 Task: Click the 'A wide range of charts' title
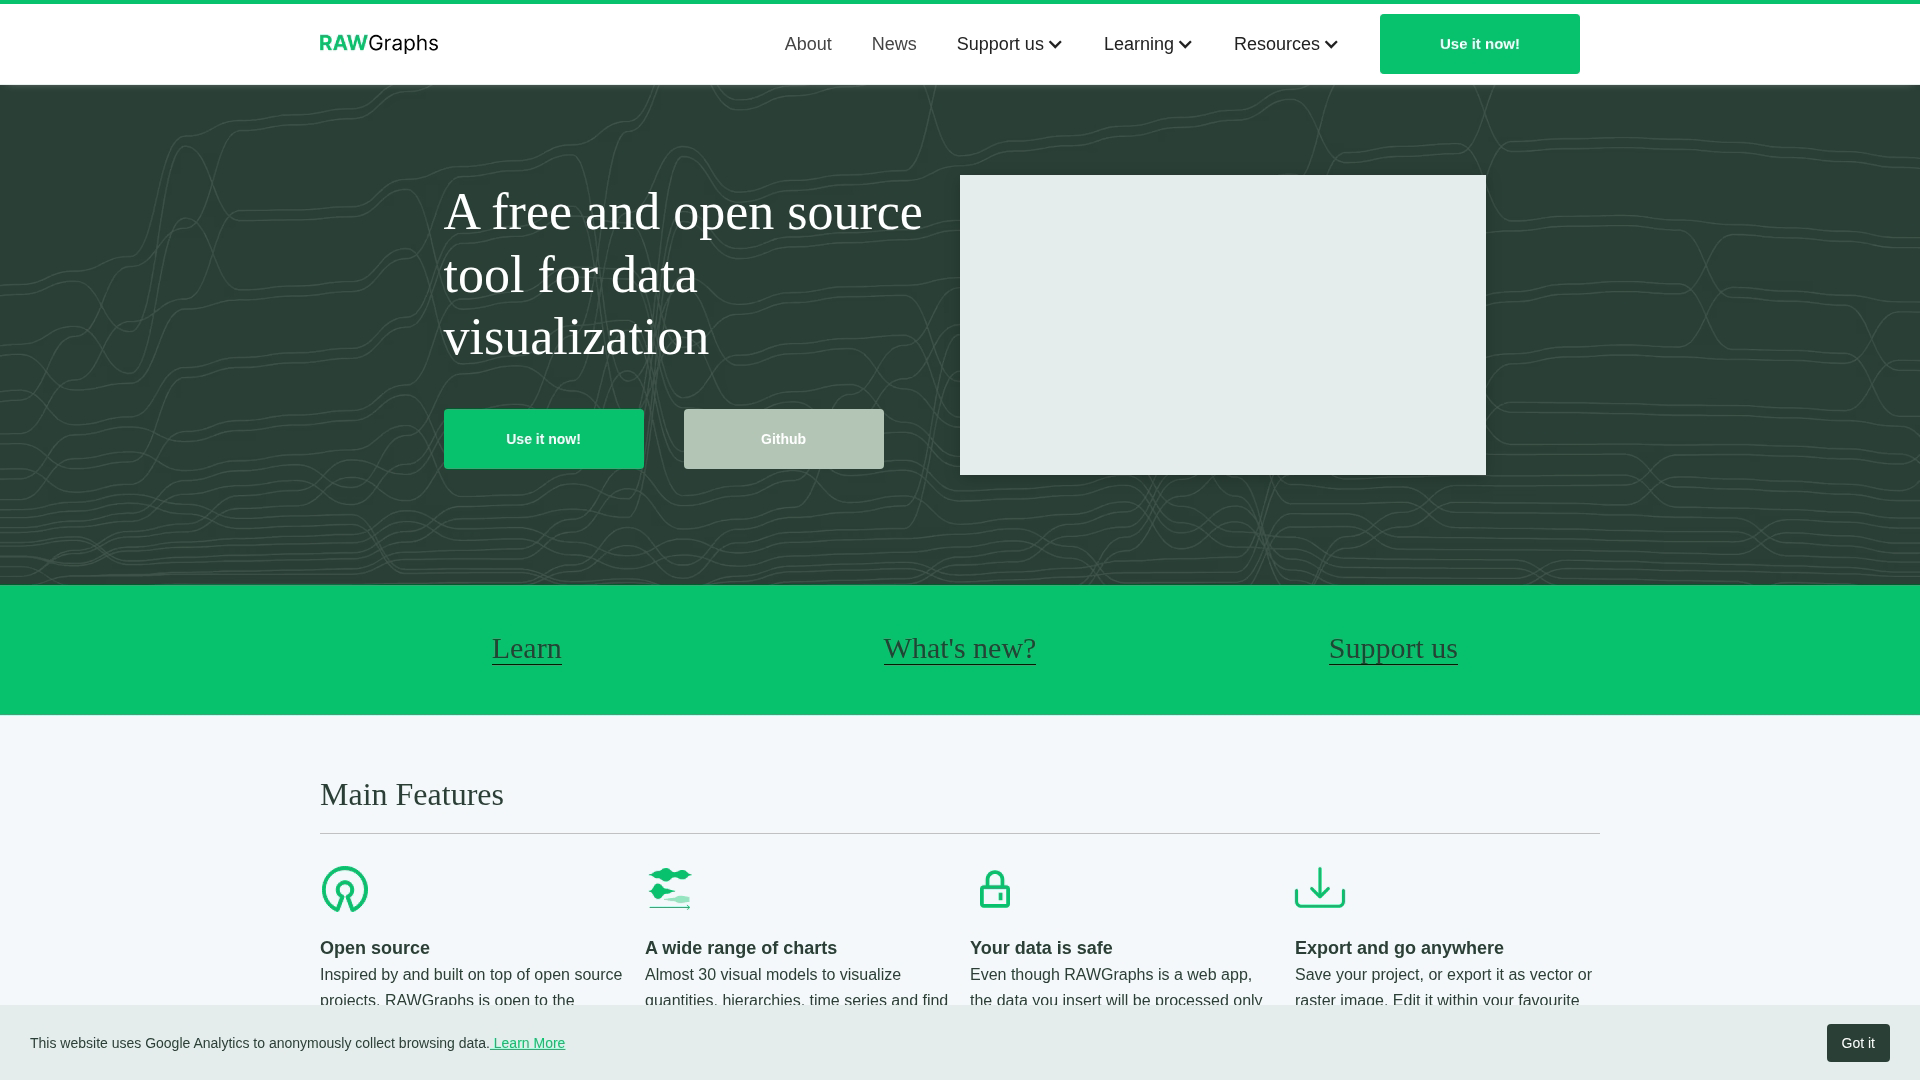[x=741, y=948]
